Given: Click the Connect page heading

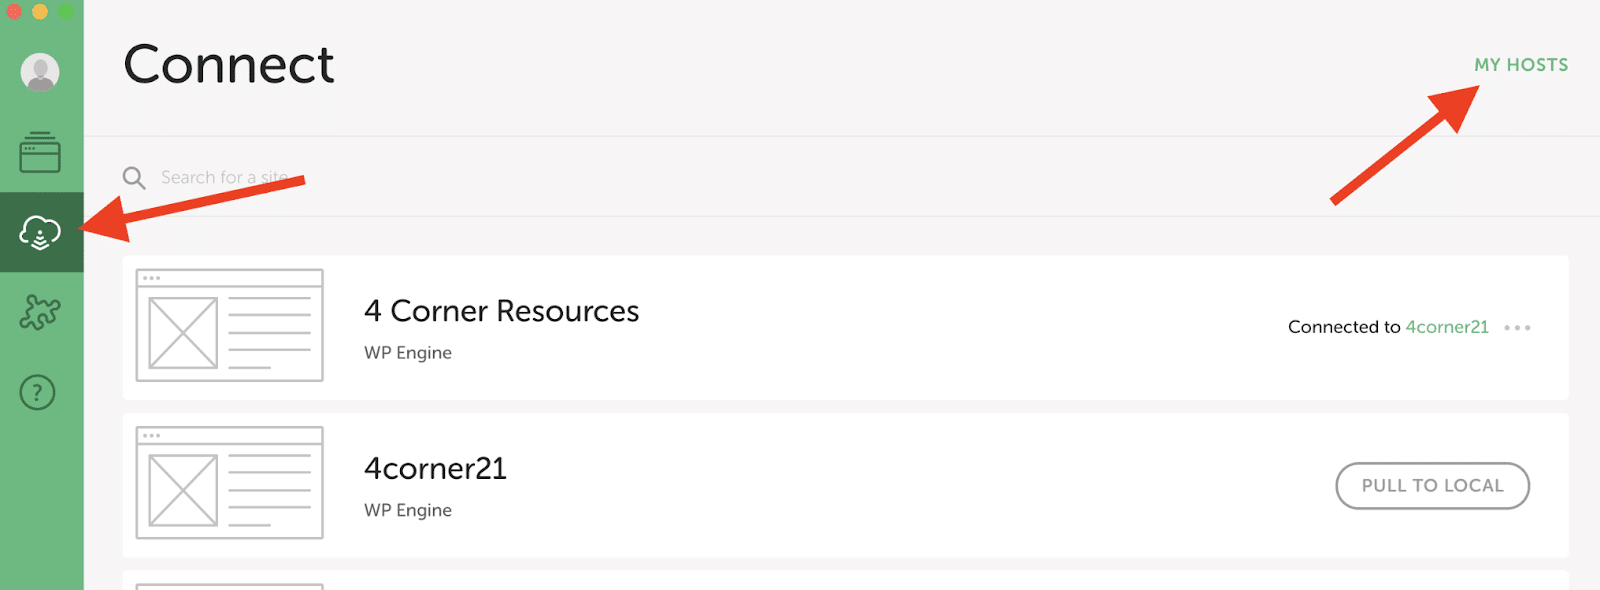Looking at the screenshot, I should coord(227,66).
